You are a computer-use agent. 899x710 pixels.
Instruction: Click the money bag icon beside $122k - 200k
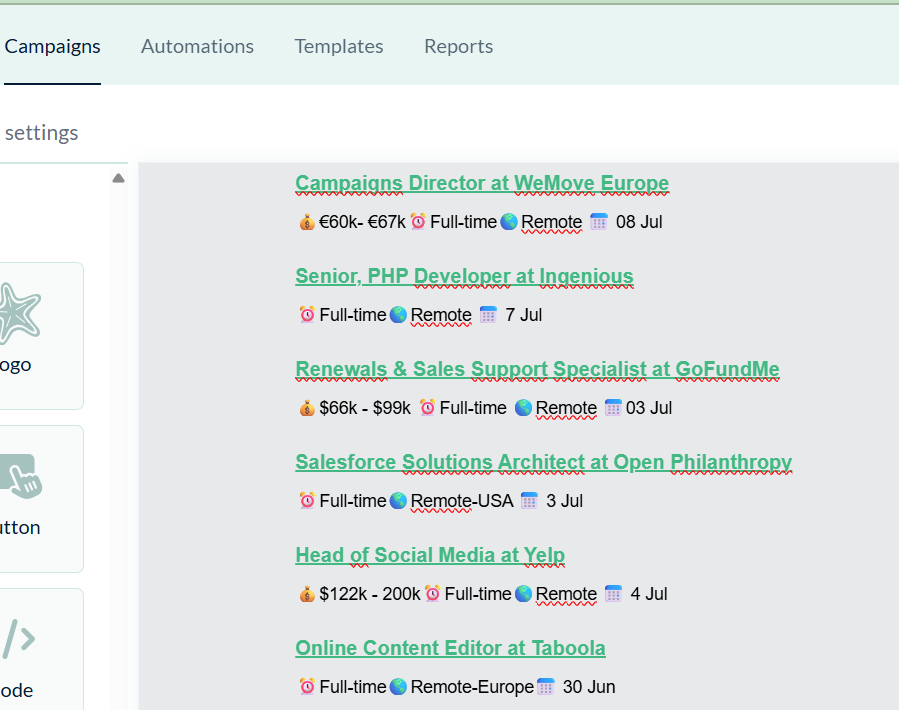(307, 594)
